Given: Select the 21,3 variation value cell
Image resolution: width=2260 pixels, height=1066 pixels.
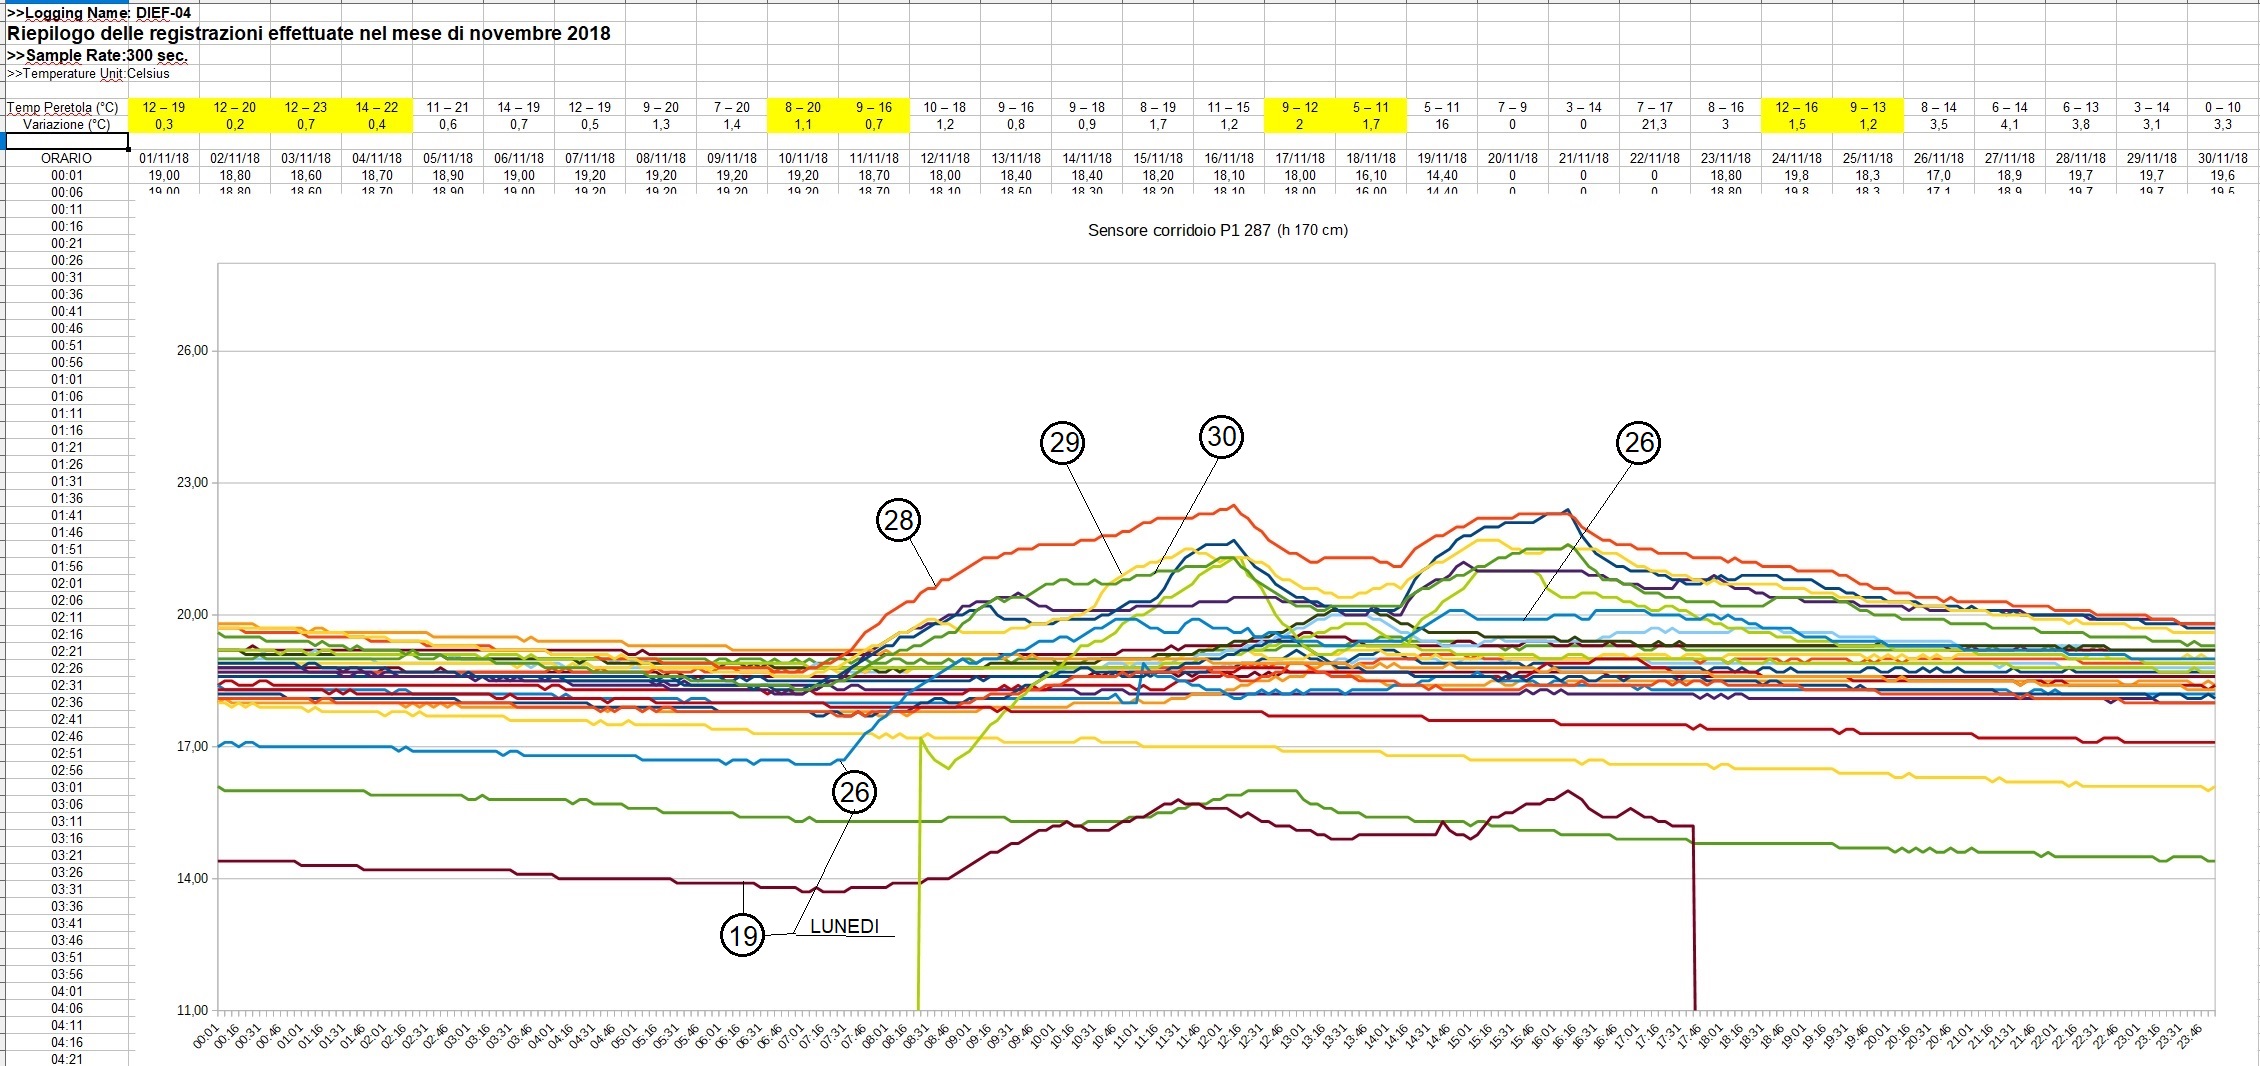Looking at the screenshot, I should pos(1654,124).
